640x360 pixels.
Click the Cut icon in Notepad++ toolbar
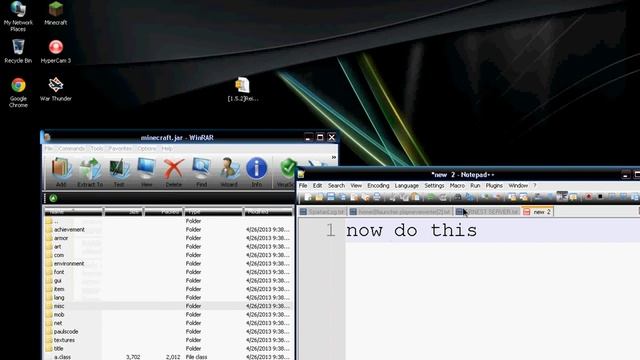(392, 198)
